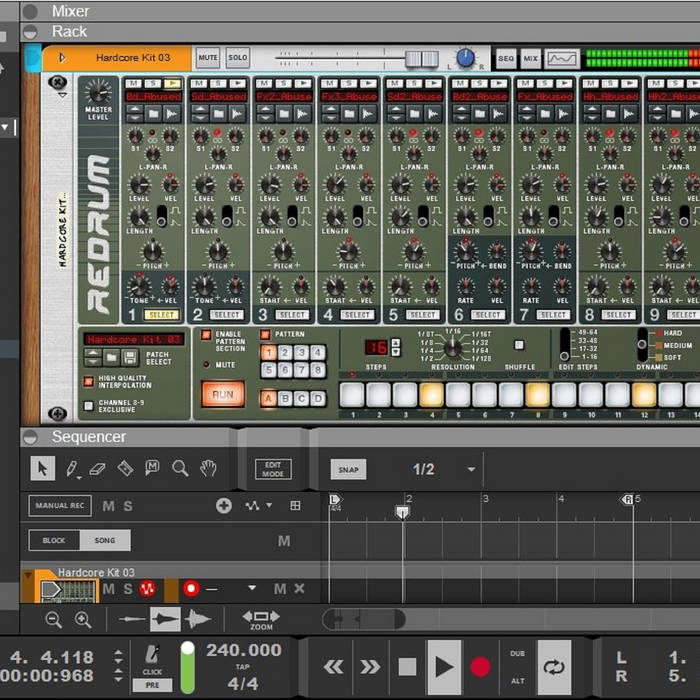Screen dimensions: 700x700
Task: Select the Eraser tool in sequencer
Action: [98, 468]
